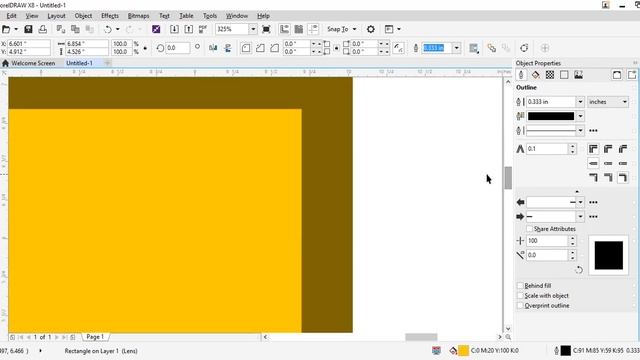Open line style dropdown in Outline panel
The image size is (640, 360).
580,131
